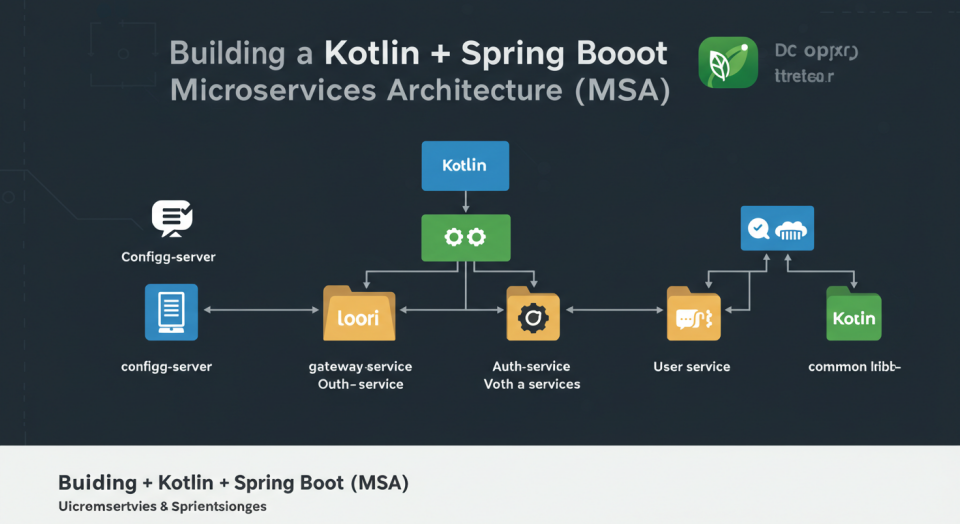Click the Auth-service label
Image resolution: width=960 pixels, height=524 pixels.
click(x=531, y=366)
